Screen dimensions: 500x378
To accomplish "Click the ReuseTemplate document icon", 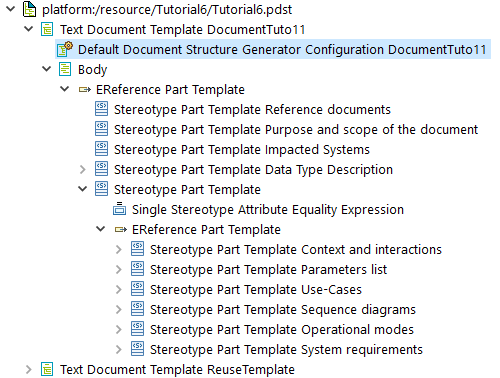I will pyautogui.click(x=47, y=369).
